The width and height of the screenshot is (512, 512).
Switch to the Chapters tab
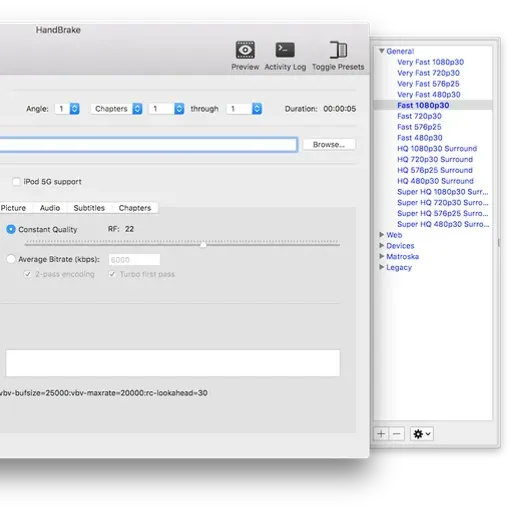click(135, 208)
